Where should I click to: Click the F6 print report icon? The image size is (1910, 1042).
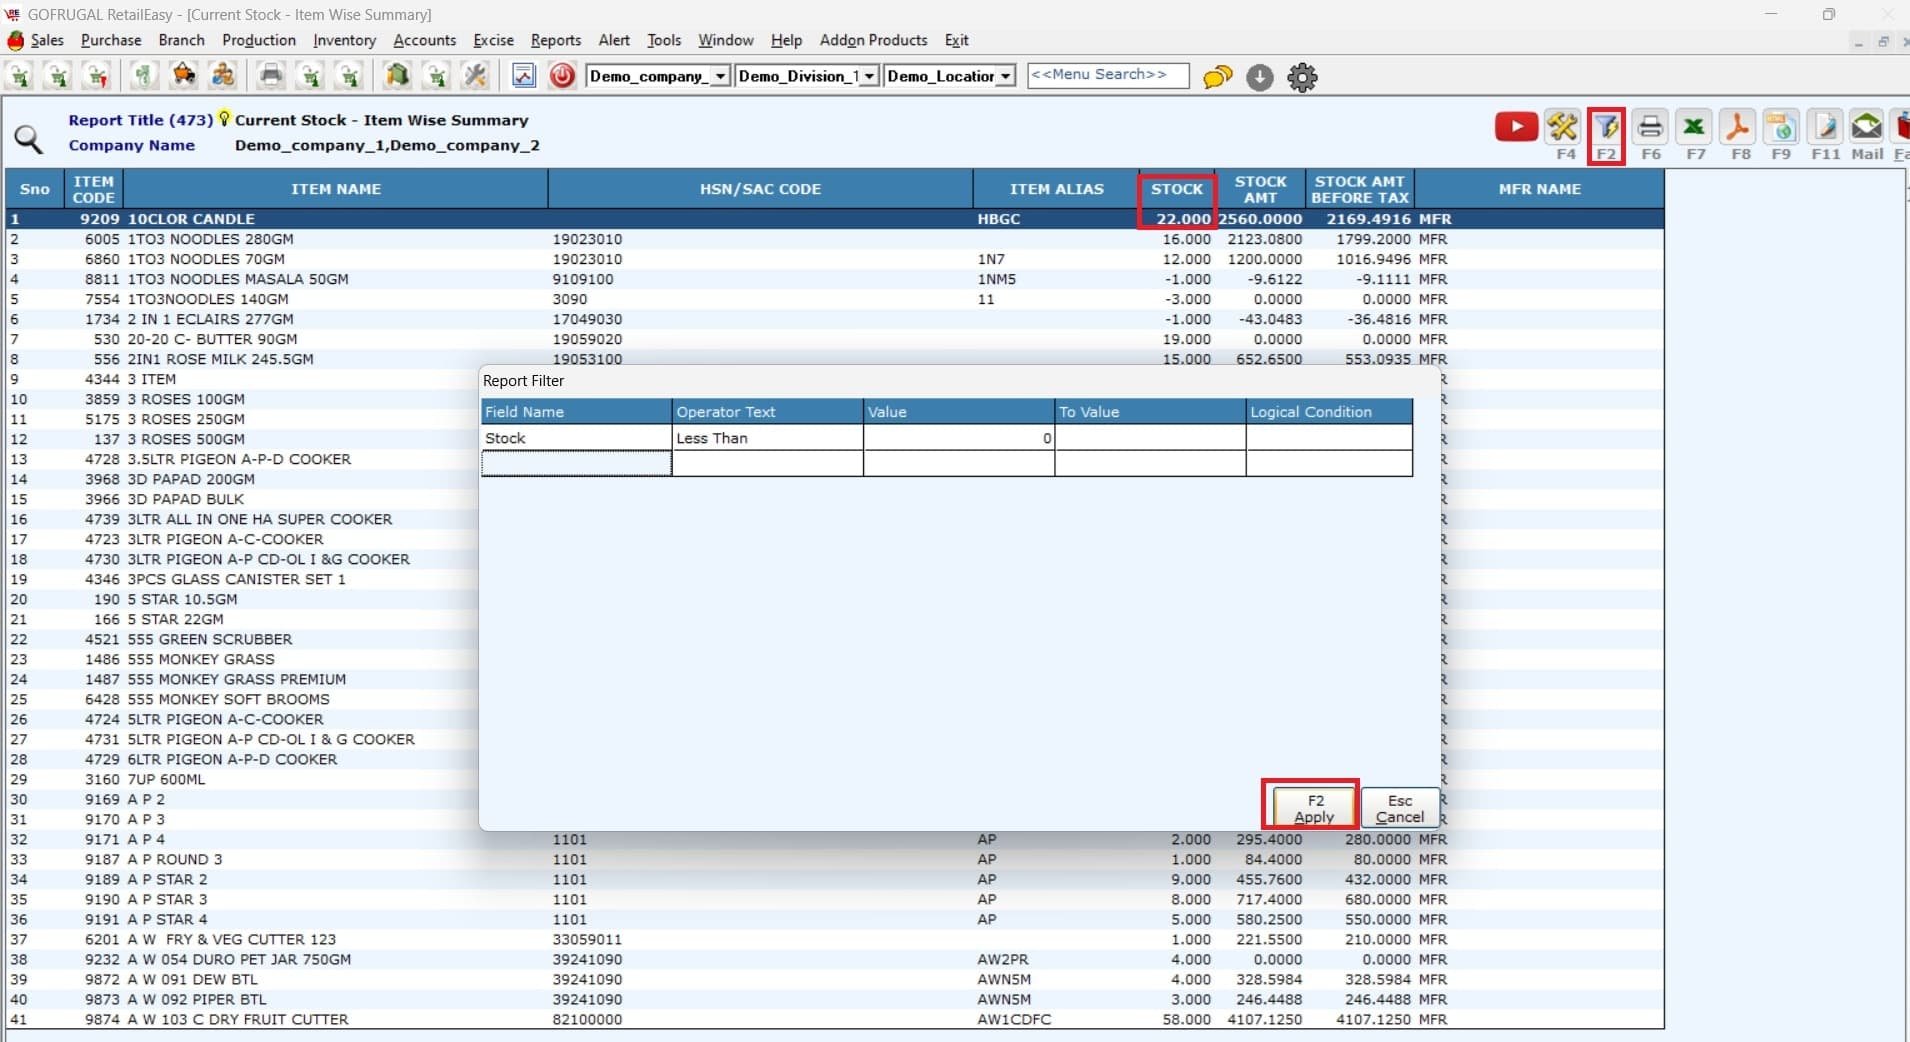point(1650,128)
